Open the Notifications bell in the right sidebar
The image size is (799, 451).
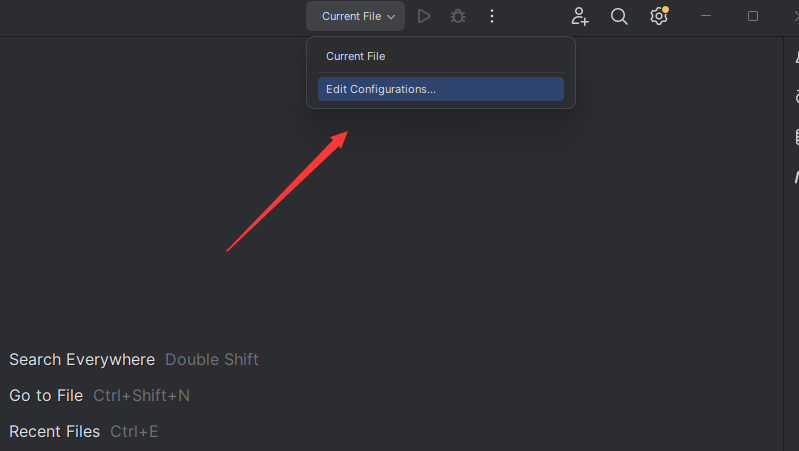(796, 60)
